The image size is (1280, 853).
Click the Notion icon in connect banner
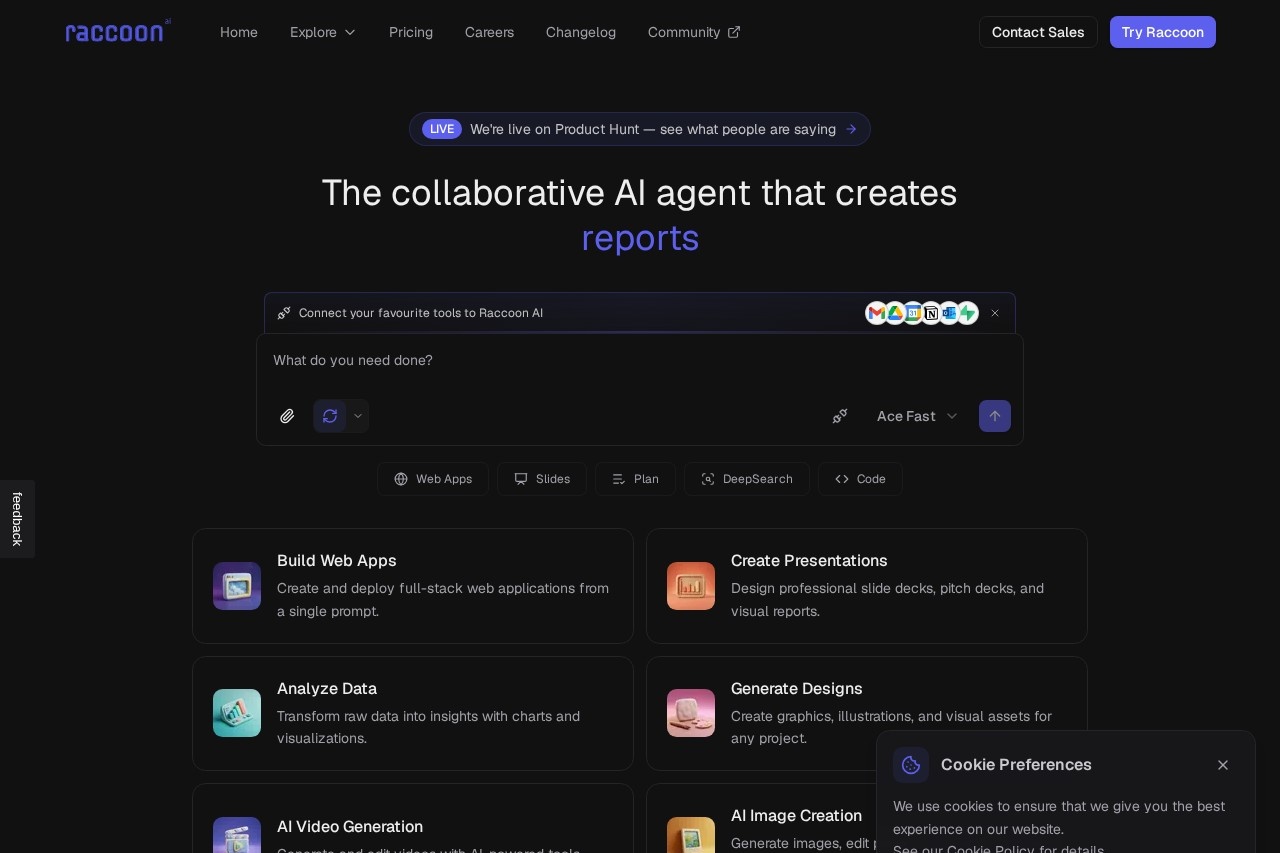(x=931, y=313)
